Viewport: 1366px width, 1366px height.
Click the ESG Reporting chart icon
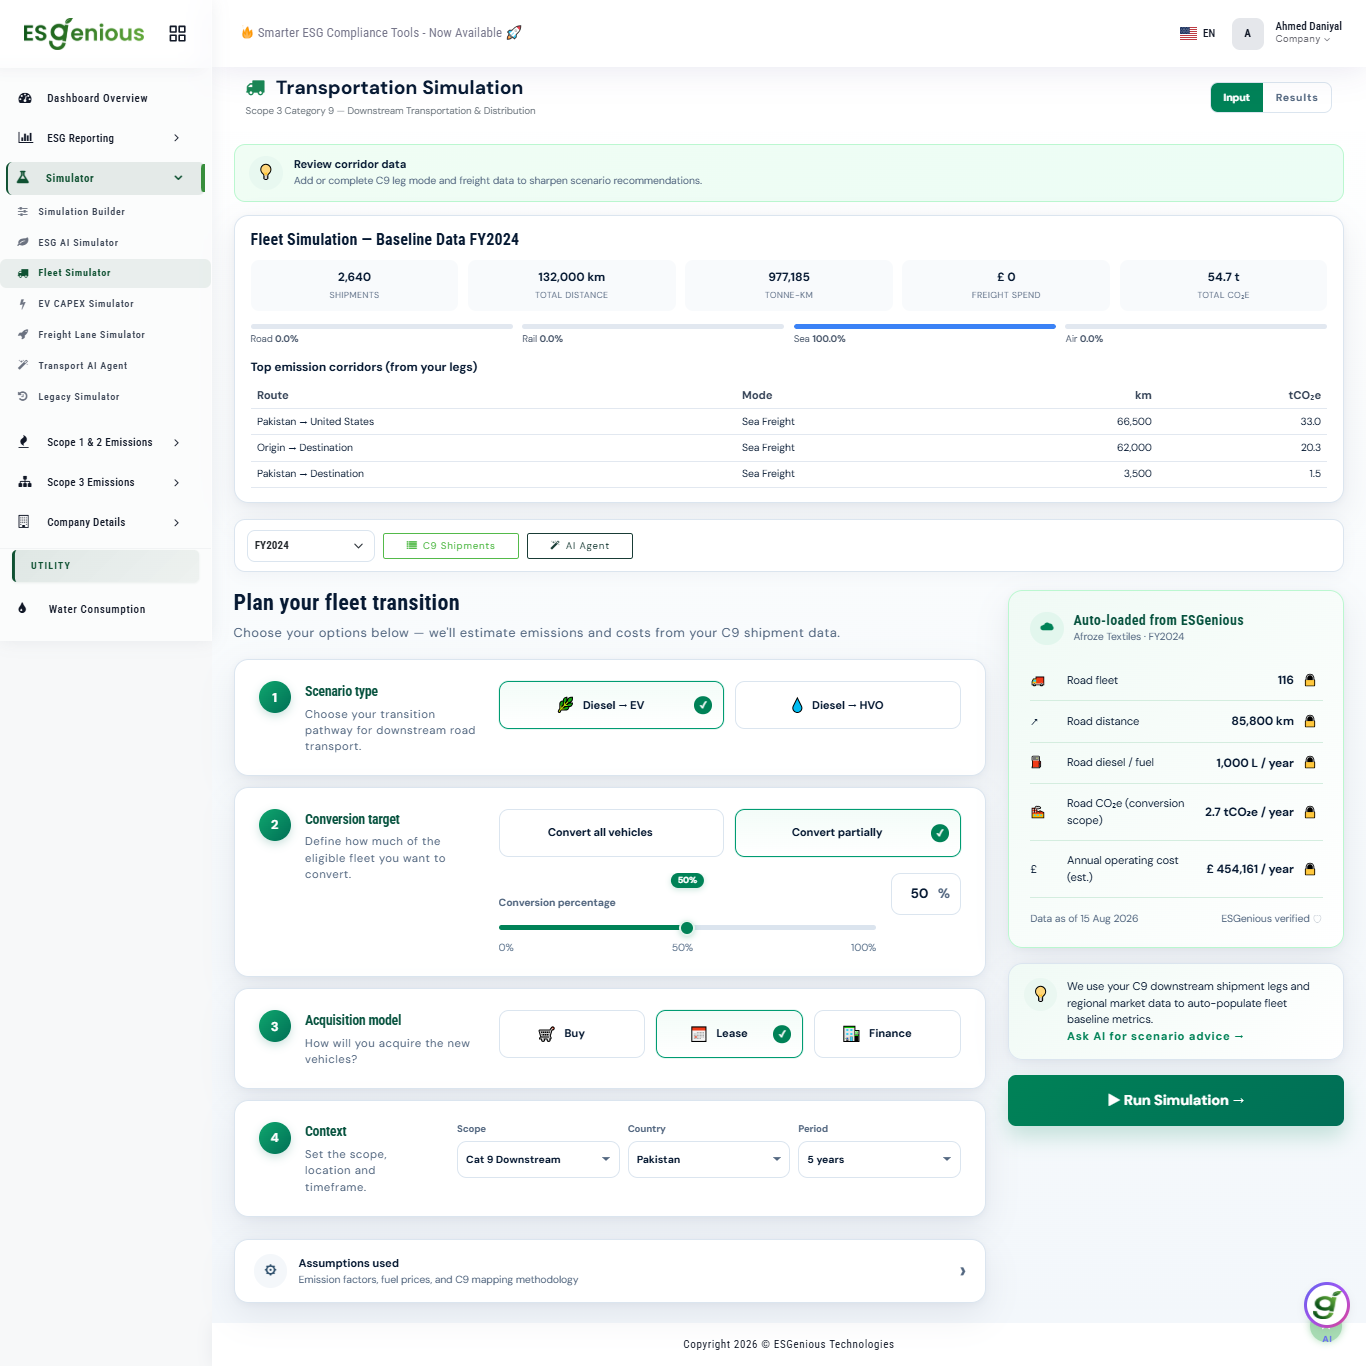[25, 138]
